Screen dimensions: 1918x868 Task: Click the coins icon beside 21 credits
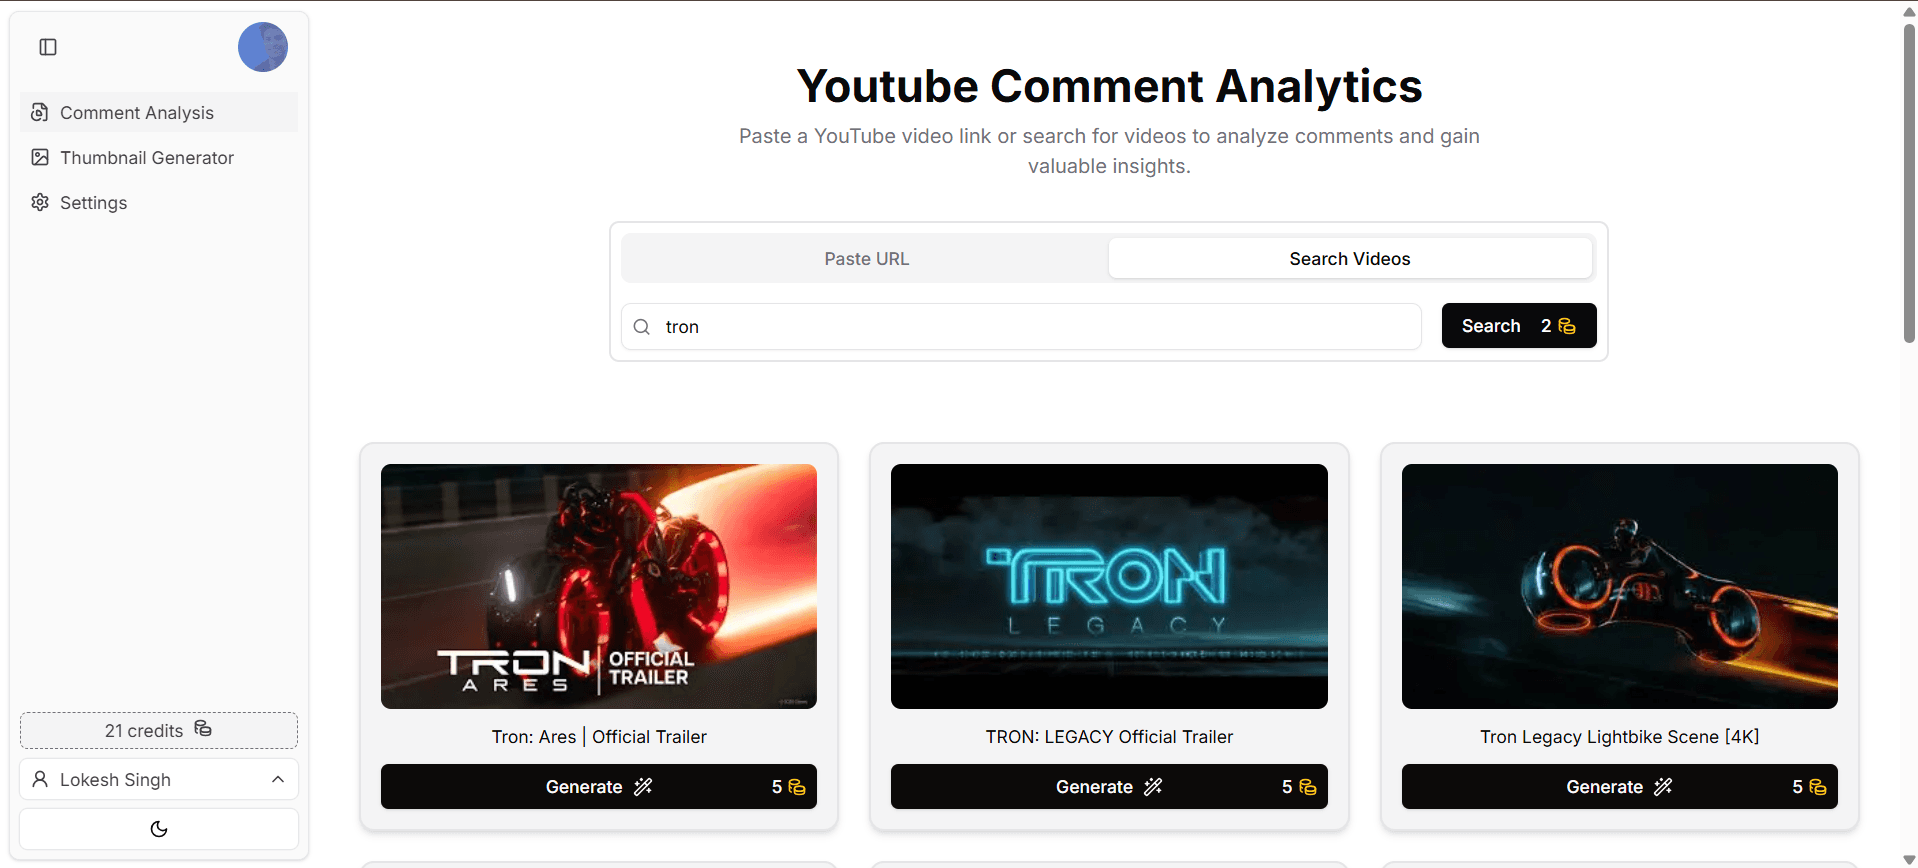click(203, 729)
